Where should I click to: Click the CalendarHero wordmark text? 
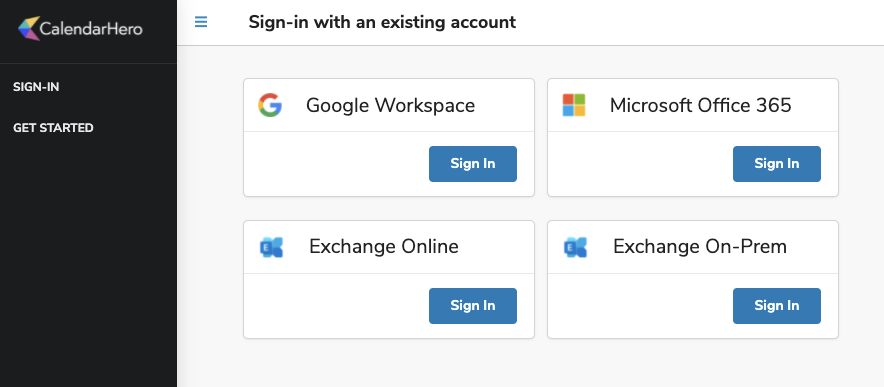click(x=91, y=29)
